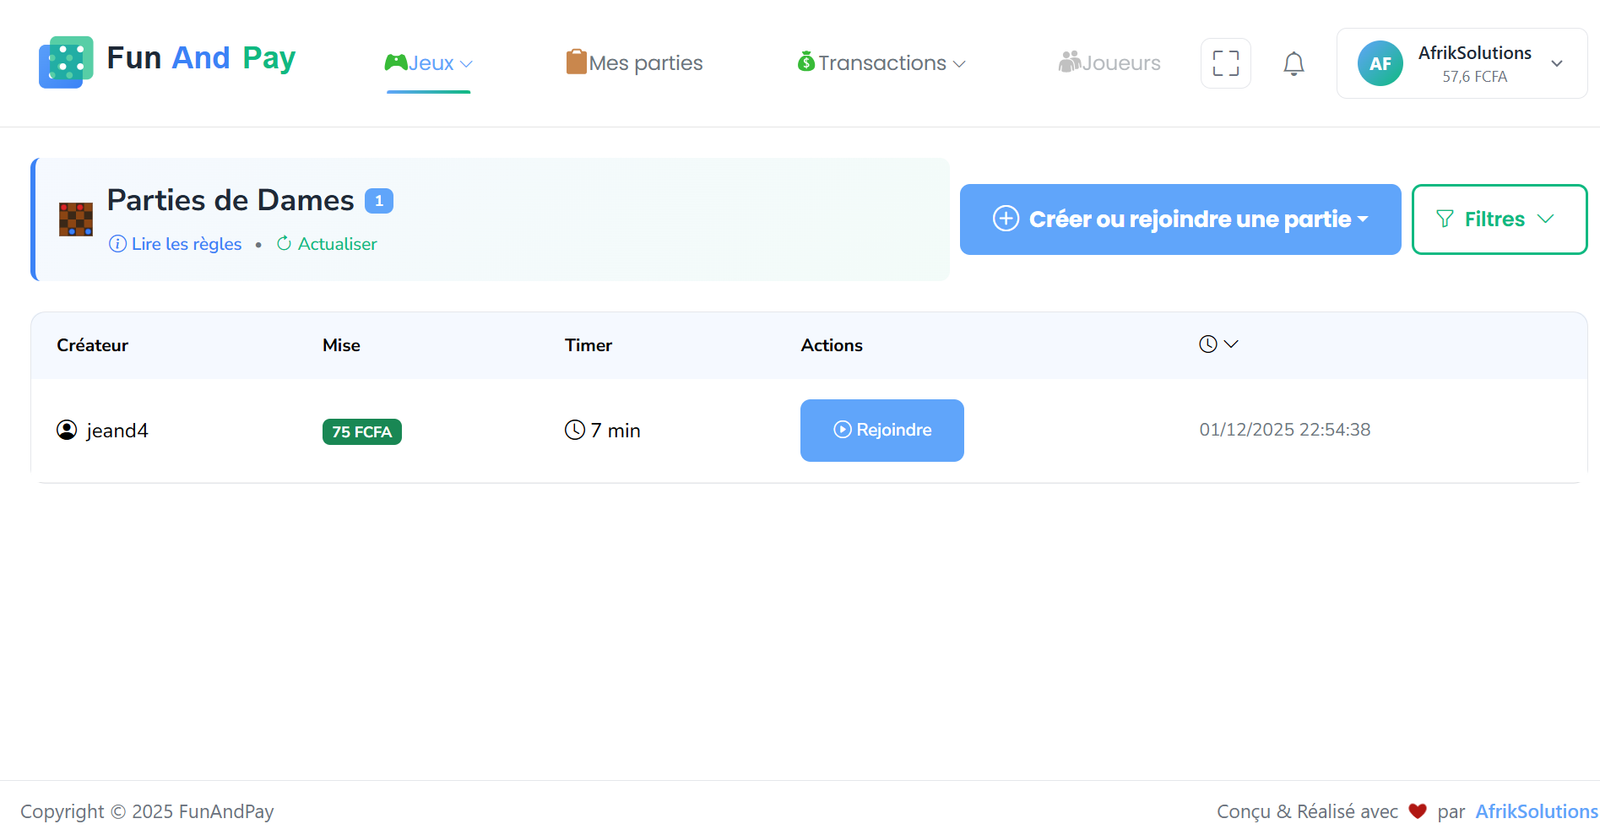Click the parties count badge showing 1
The width and height of the screenshot is (1600, 840).
(x=379, y=201)
